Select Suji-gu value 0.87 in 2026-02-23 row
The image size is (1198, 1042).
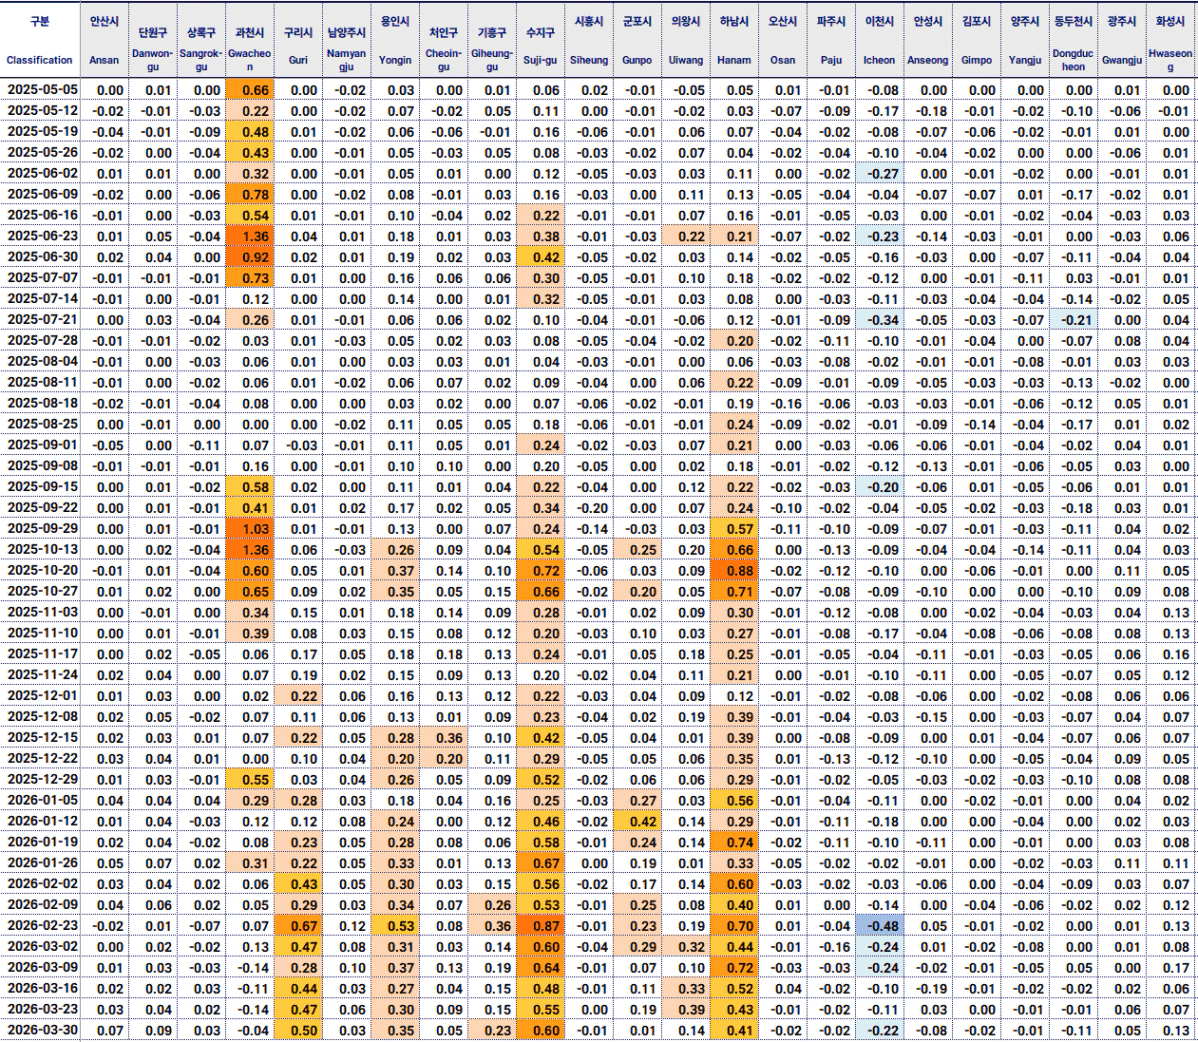(540, 926)
